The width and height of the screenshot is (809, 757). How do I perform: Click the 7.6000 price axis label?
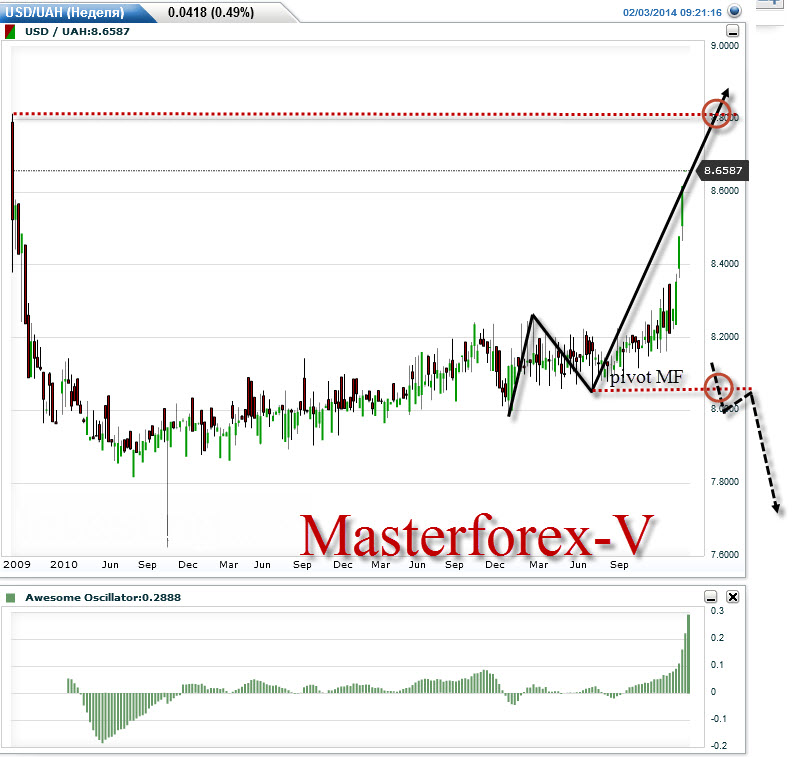pyautogui.click(x=724, y=554)
